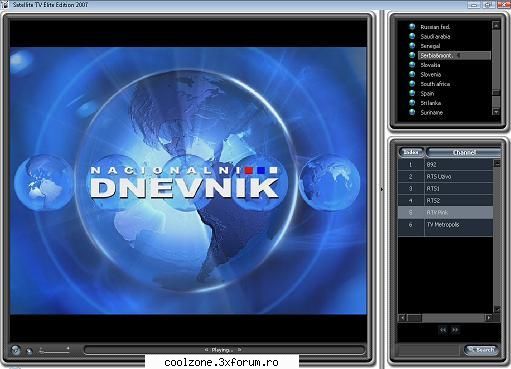Screen dimensions: 511x369
Task: Click channel list horizontal scroll right arrow
Action: pos(489,318)
